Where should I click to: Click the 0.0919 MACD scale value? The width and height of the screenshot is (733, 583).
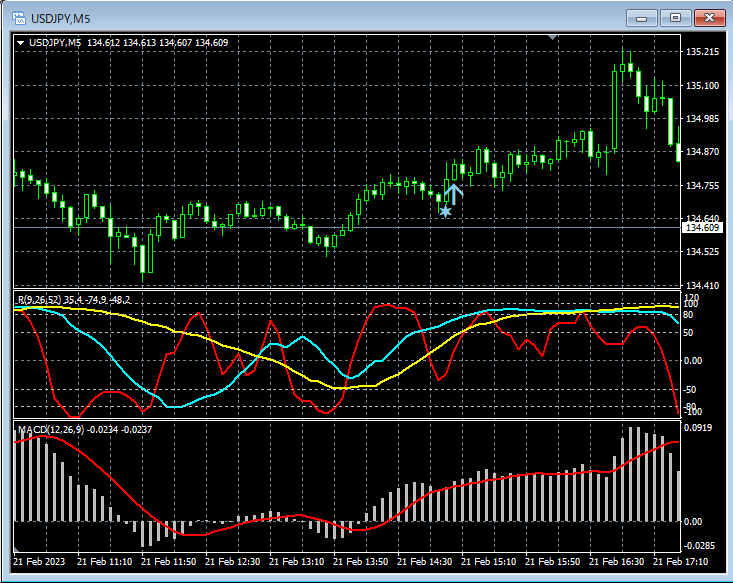700,429
